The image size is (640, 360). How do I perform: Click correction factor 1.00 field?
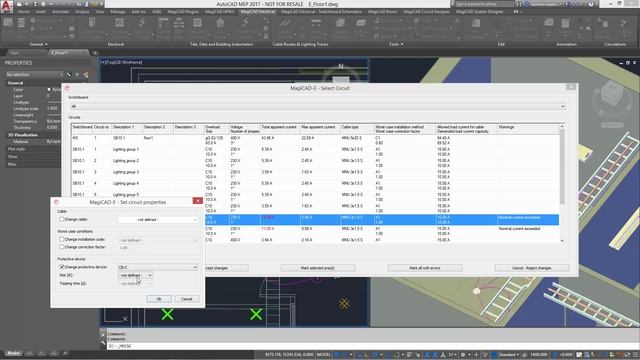click(158, 247)
